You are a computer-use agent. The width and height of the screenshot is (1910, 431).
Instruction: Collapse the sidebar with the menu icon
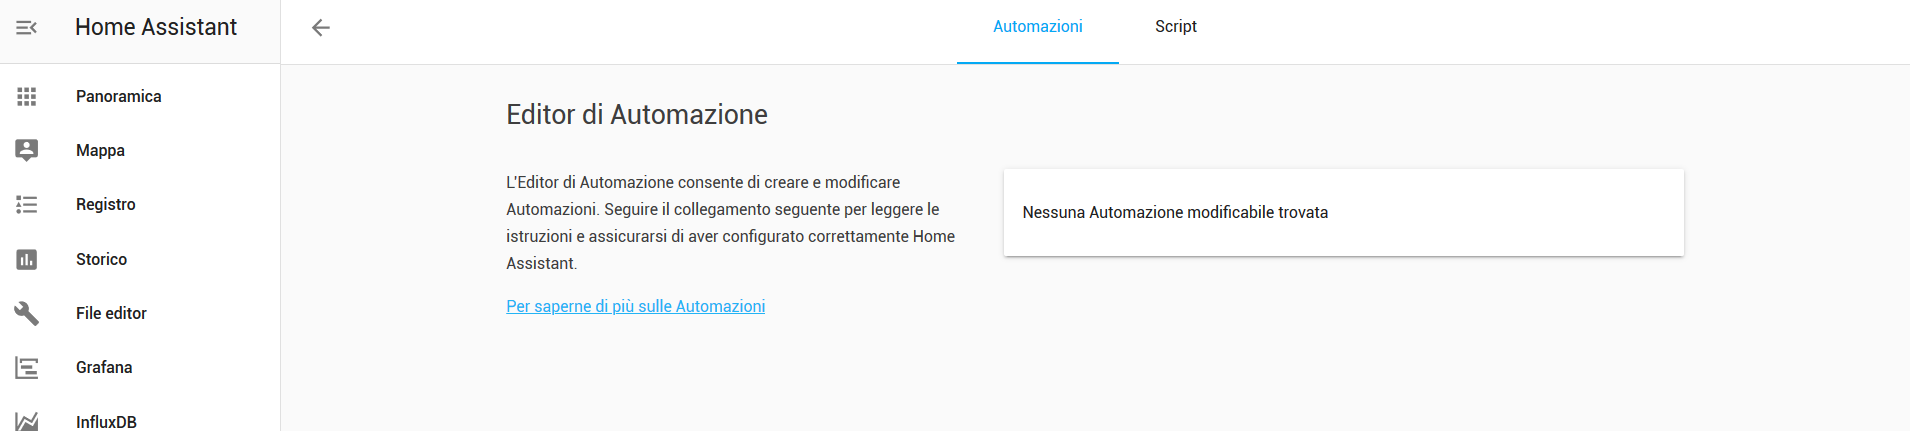tap(27, 28)
